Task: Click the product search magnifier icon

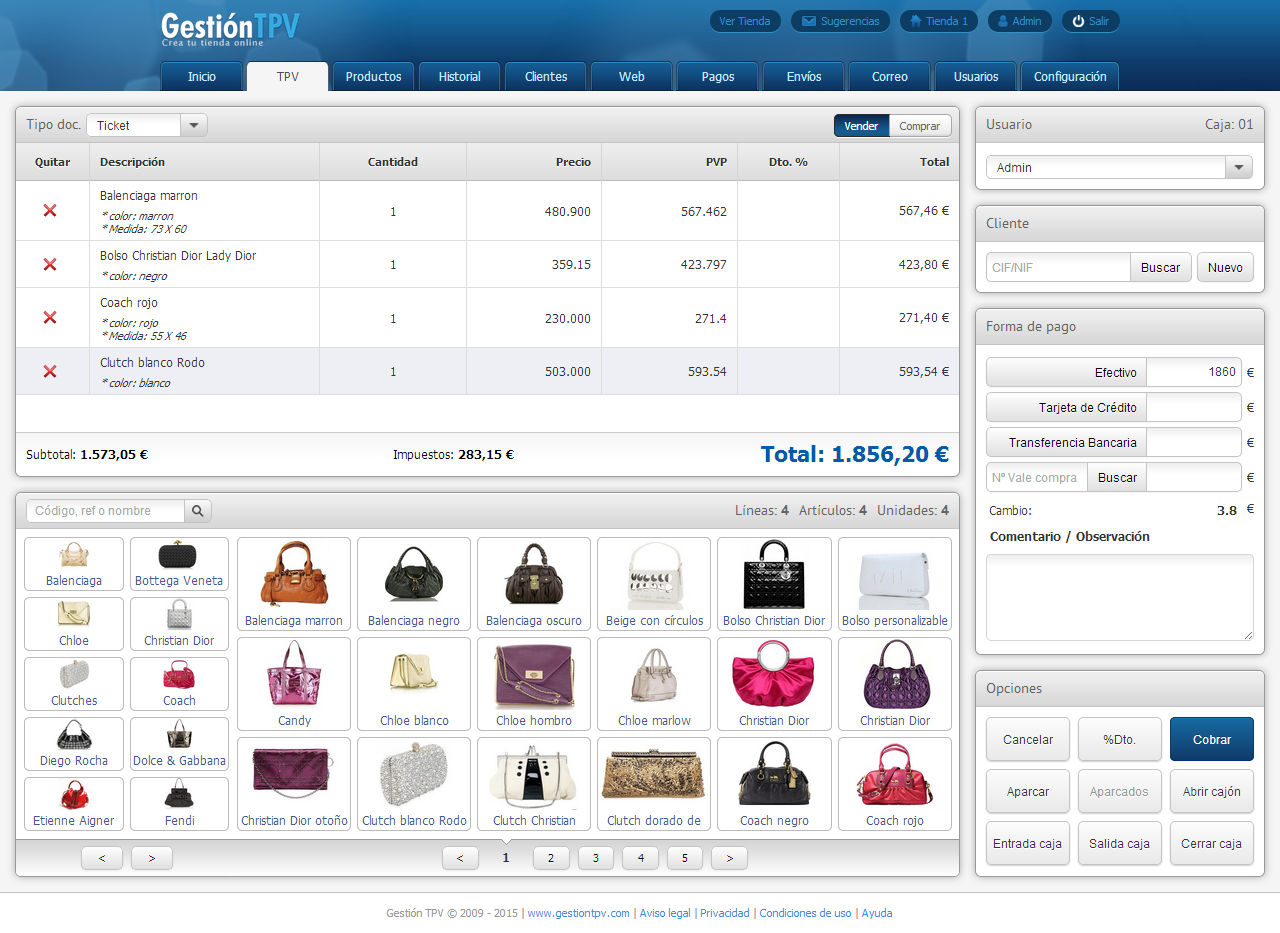Action: click(198, 511)
